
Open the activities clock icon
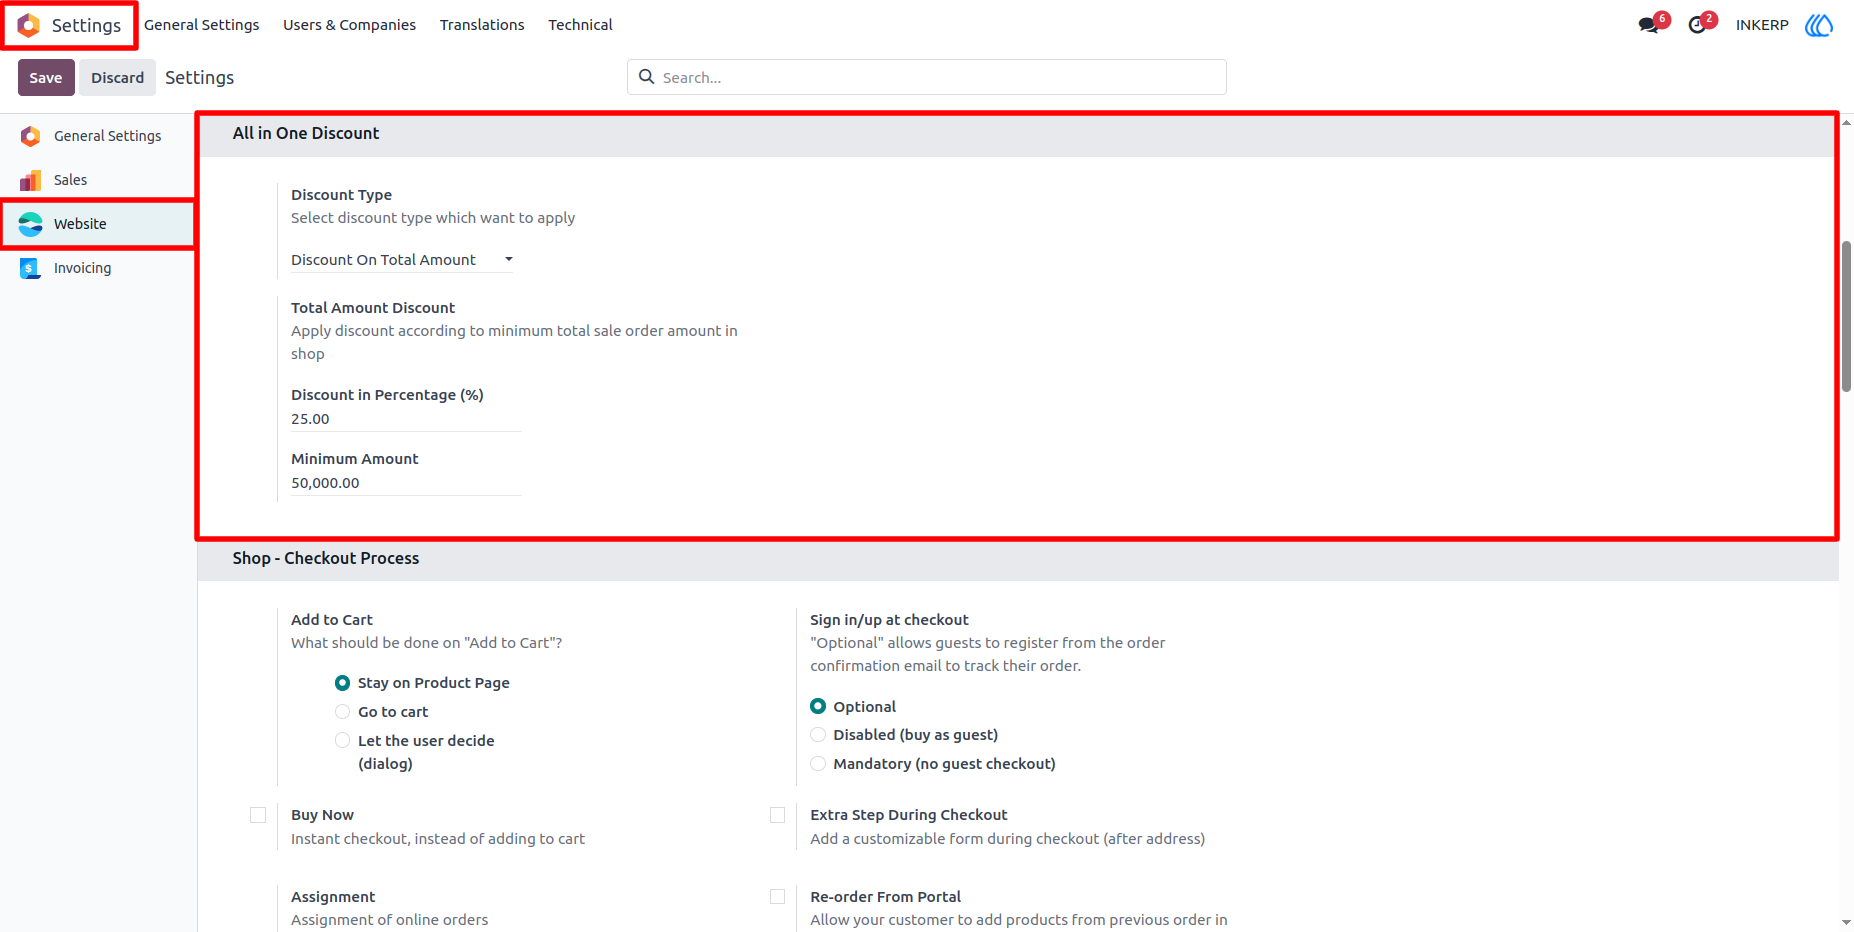1697,25
